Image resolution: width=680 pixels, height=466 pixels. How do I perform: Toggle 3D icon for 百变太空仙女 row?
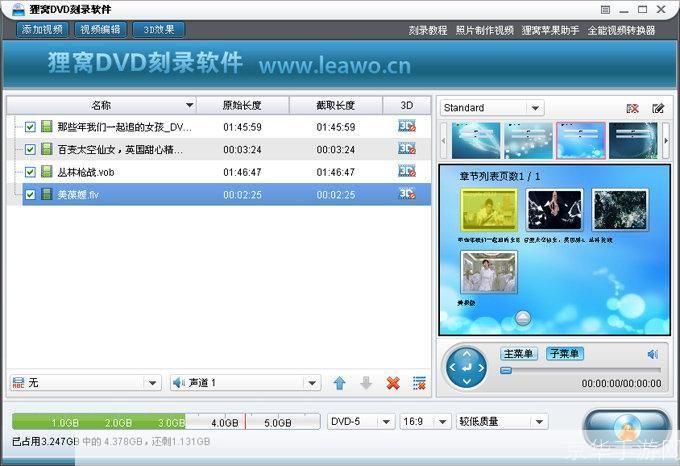point(407,149)
